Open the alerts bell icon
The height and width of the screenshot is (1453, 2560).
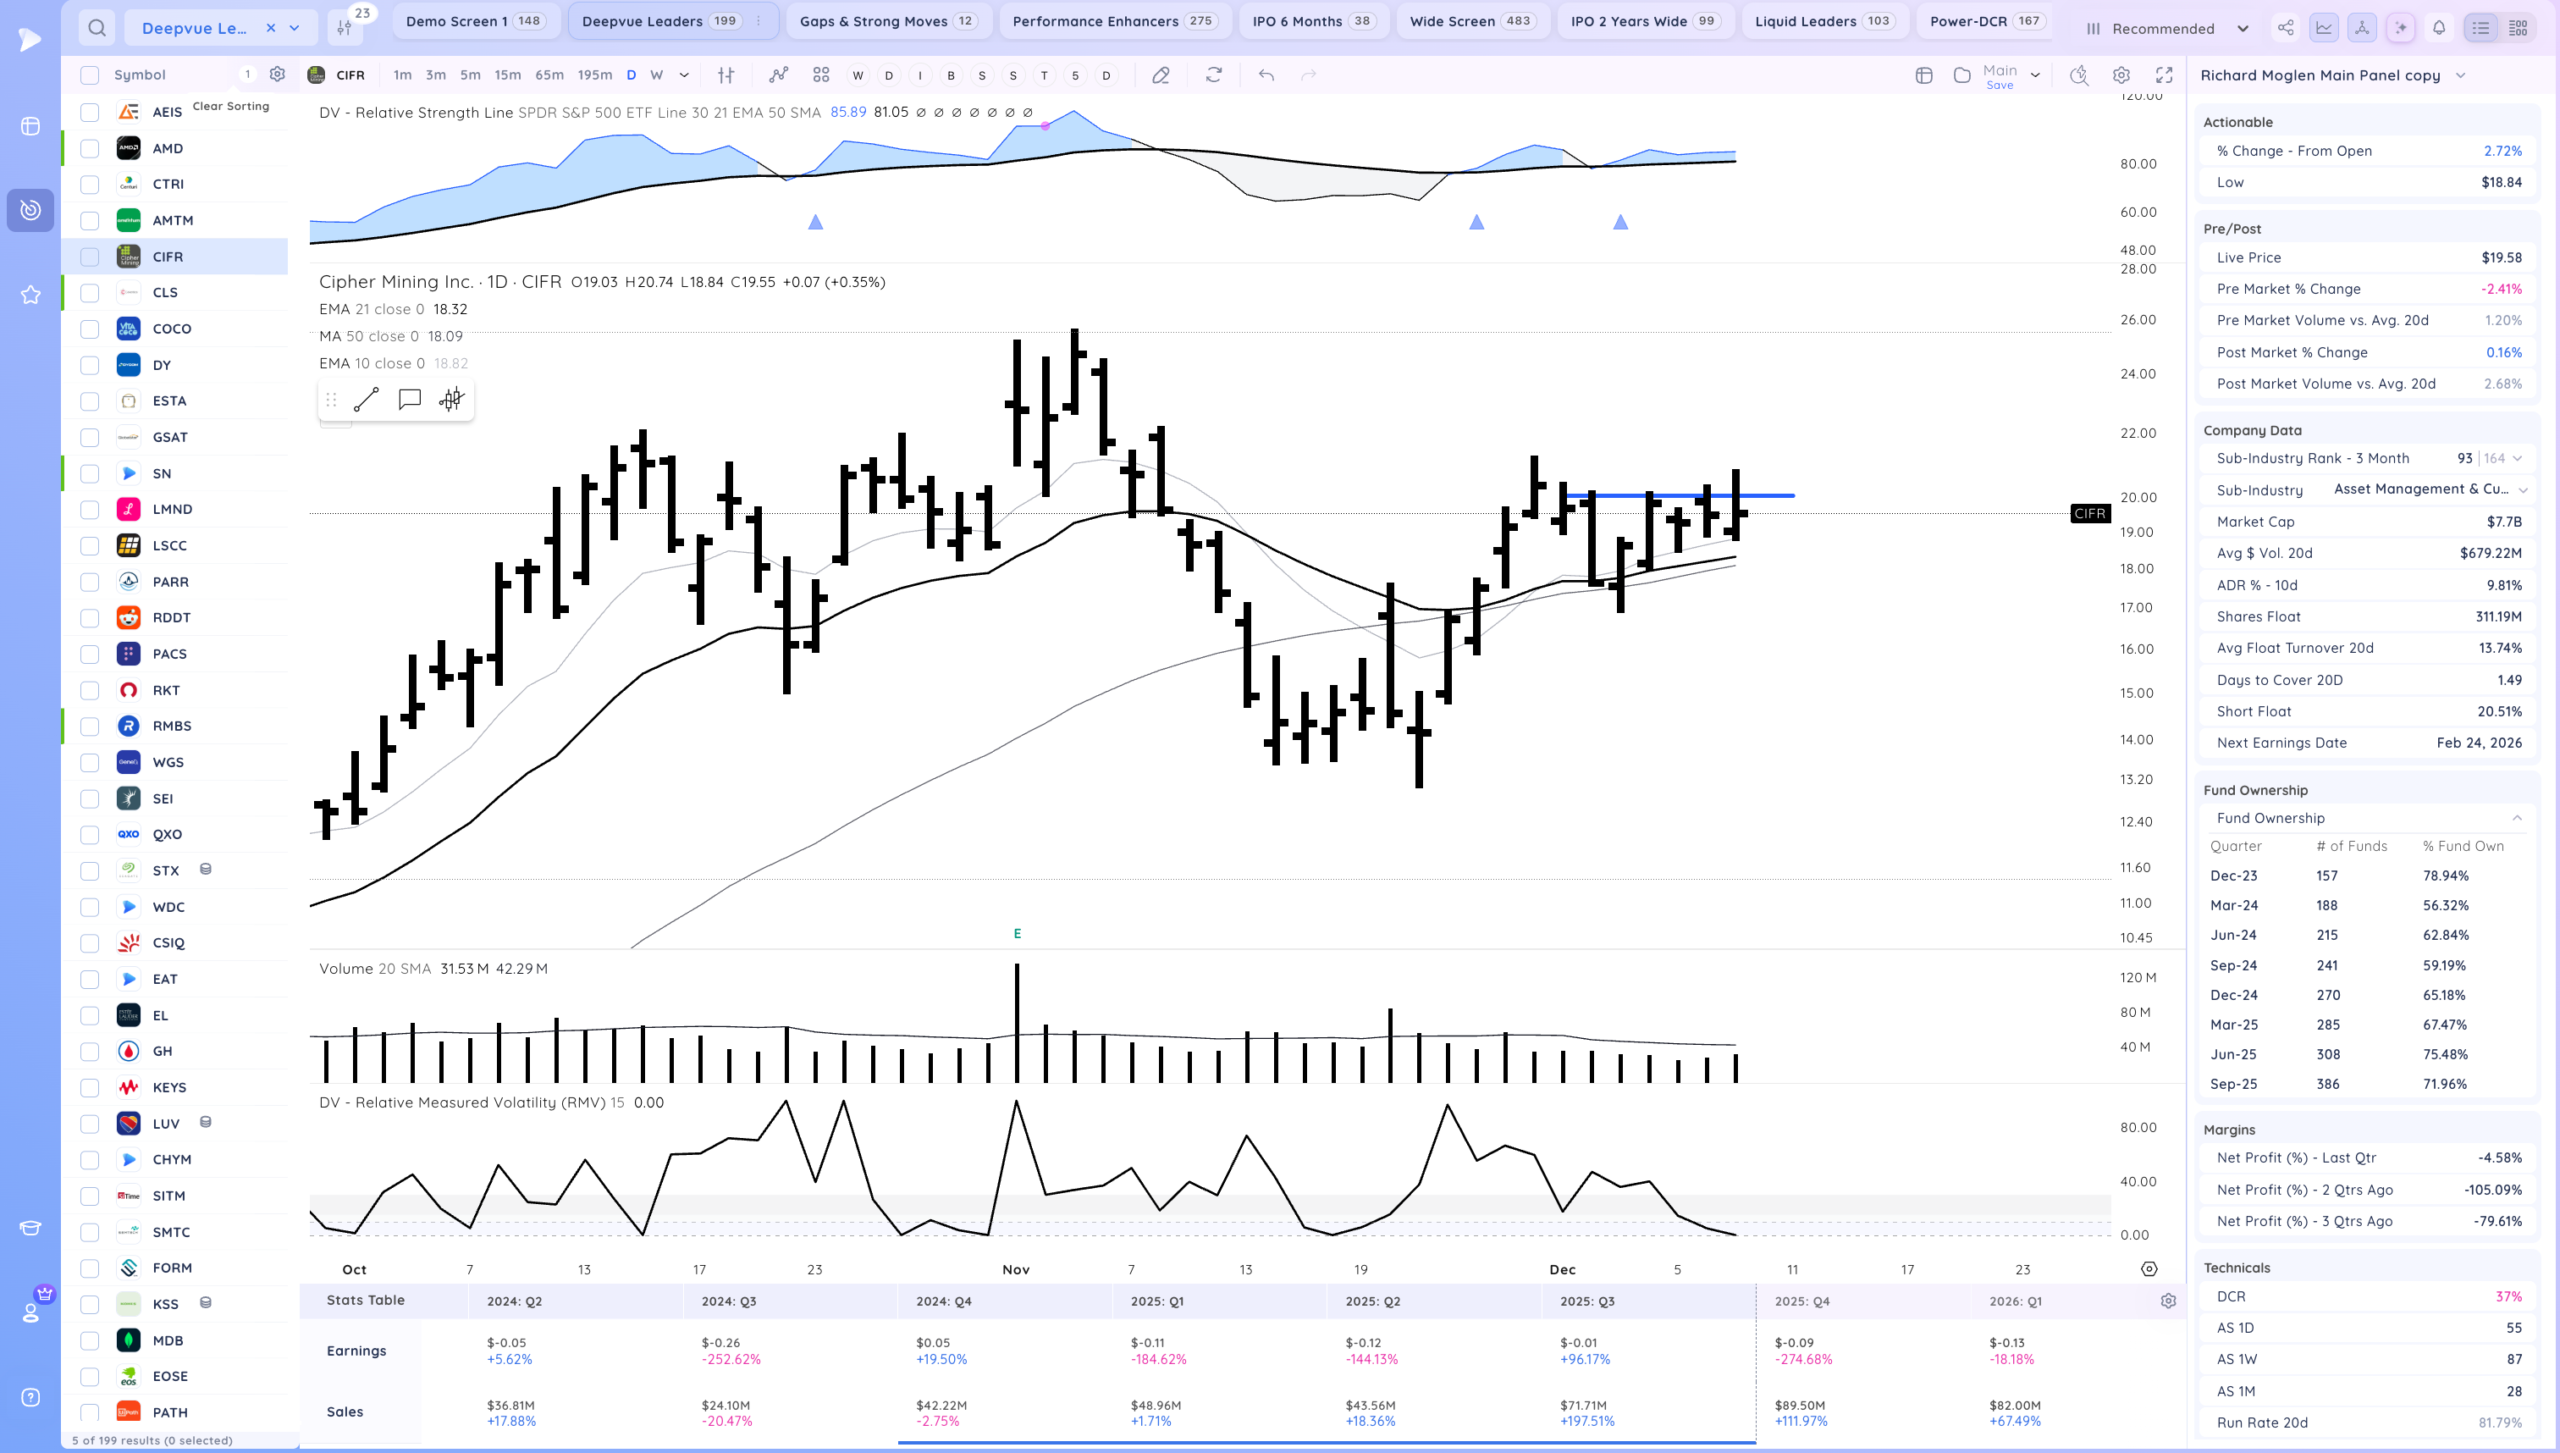(2439, 28)
